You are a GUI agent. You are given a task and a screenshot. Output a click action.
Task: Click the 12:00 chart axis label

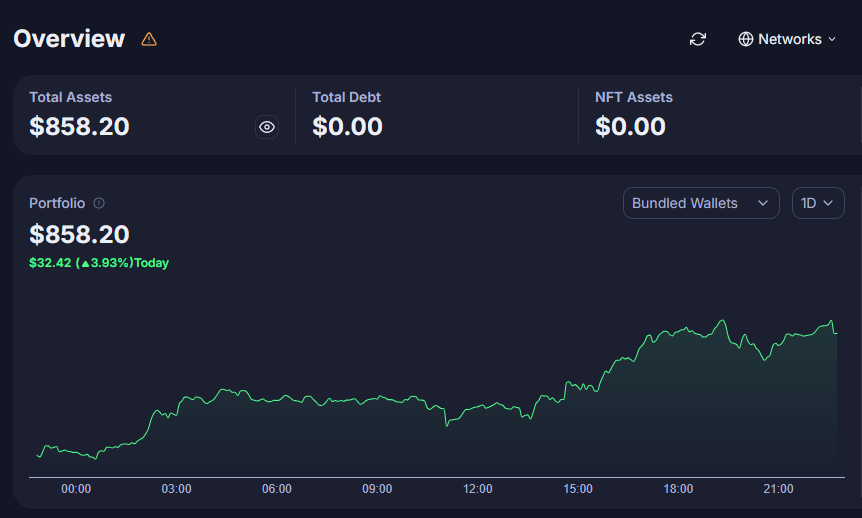click(478, 489)
